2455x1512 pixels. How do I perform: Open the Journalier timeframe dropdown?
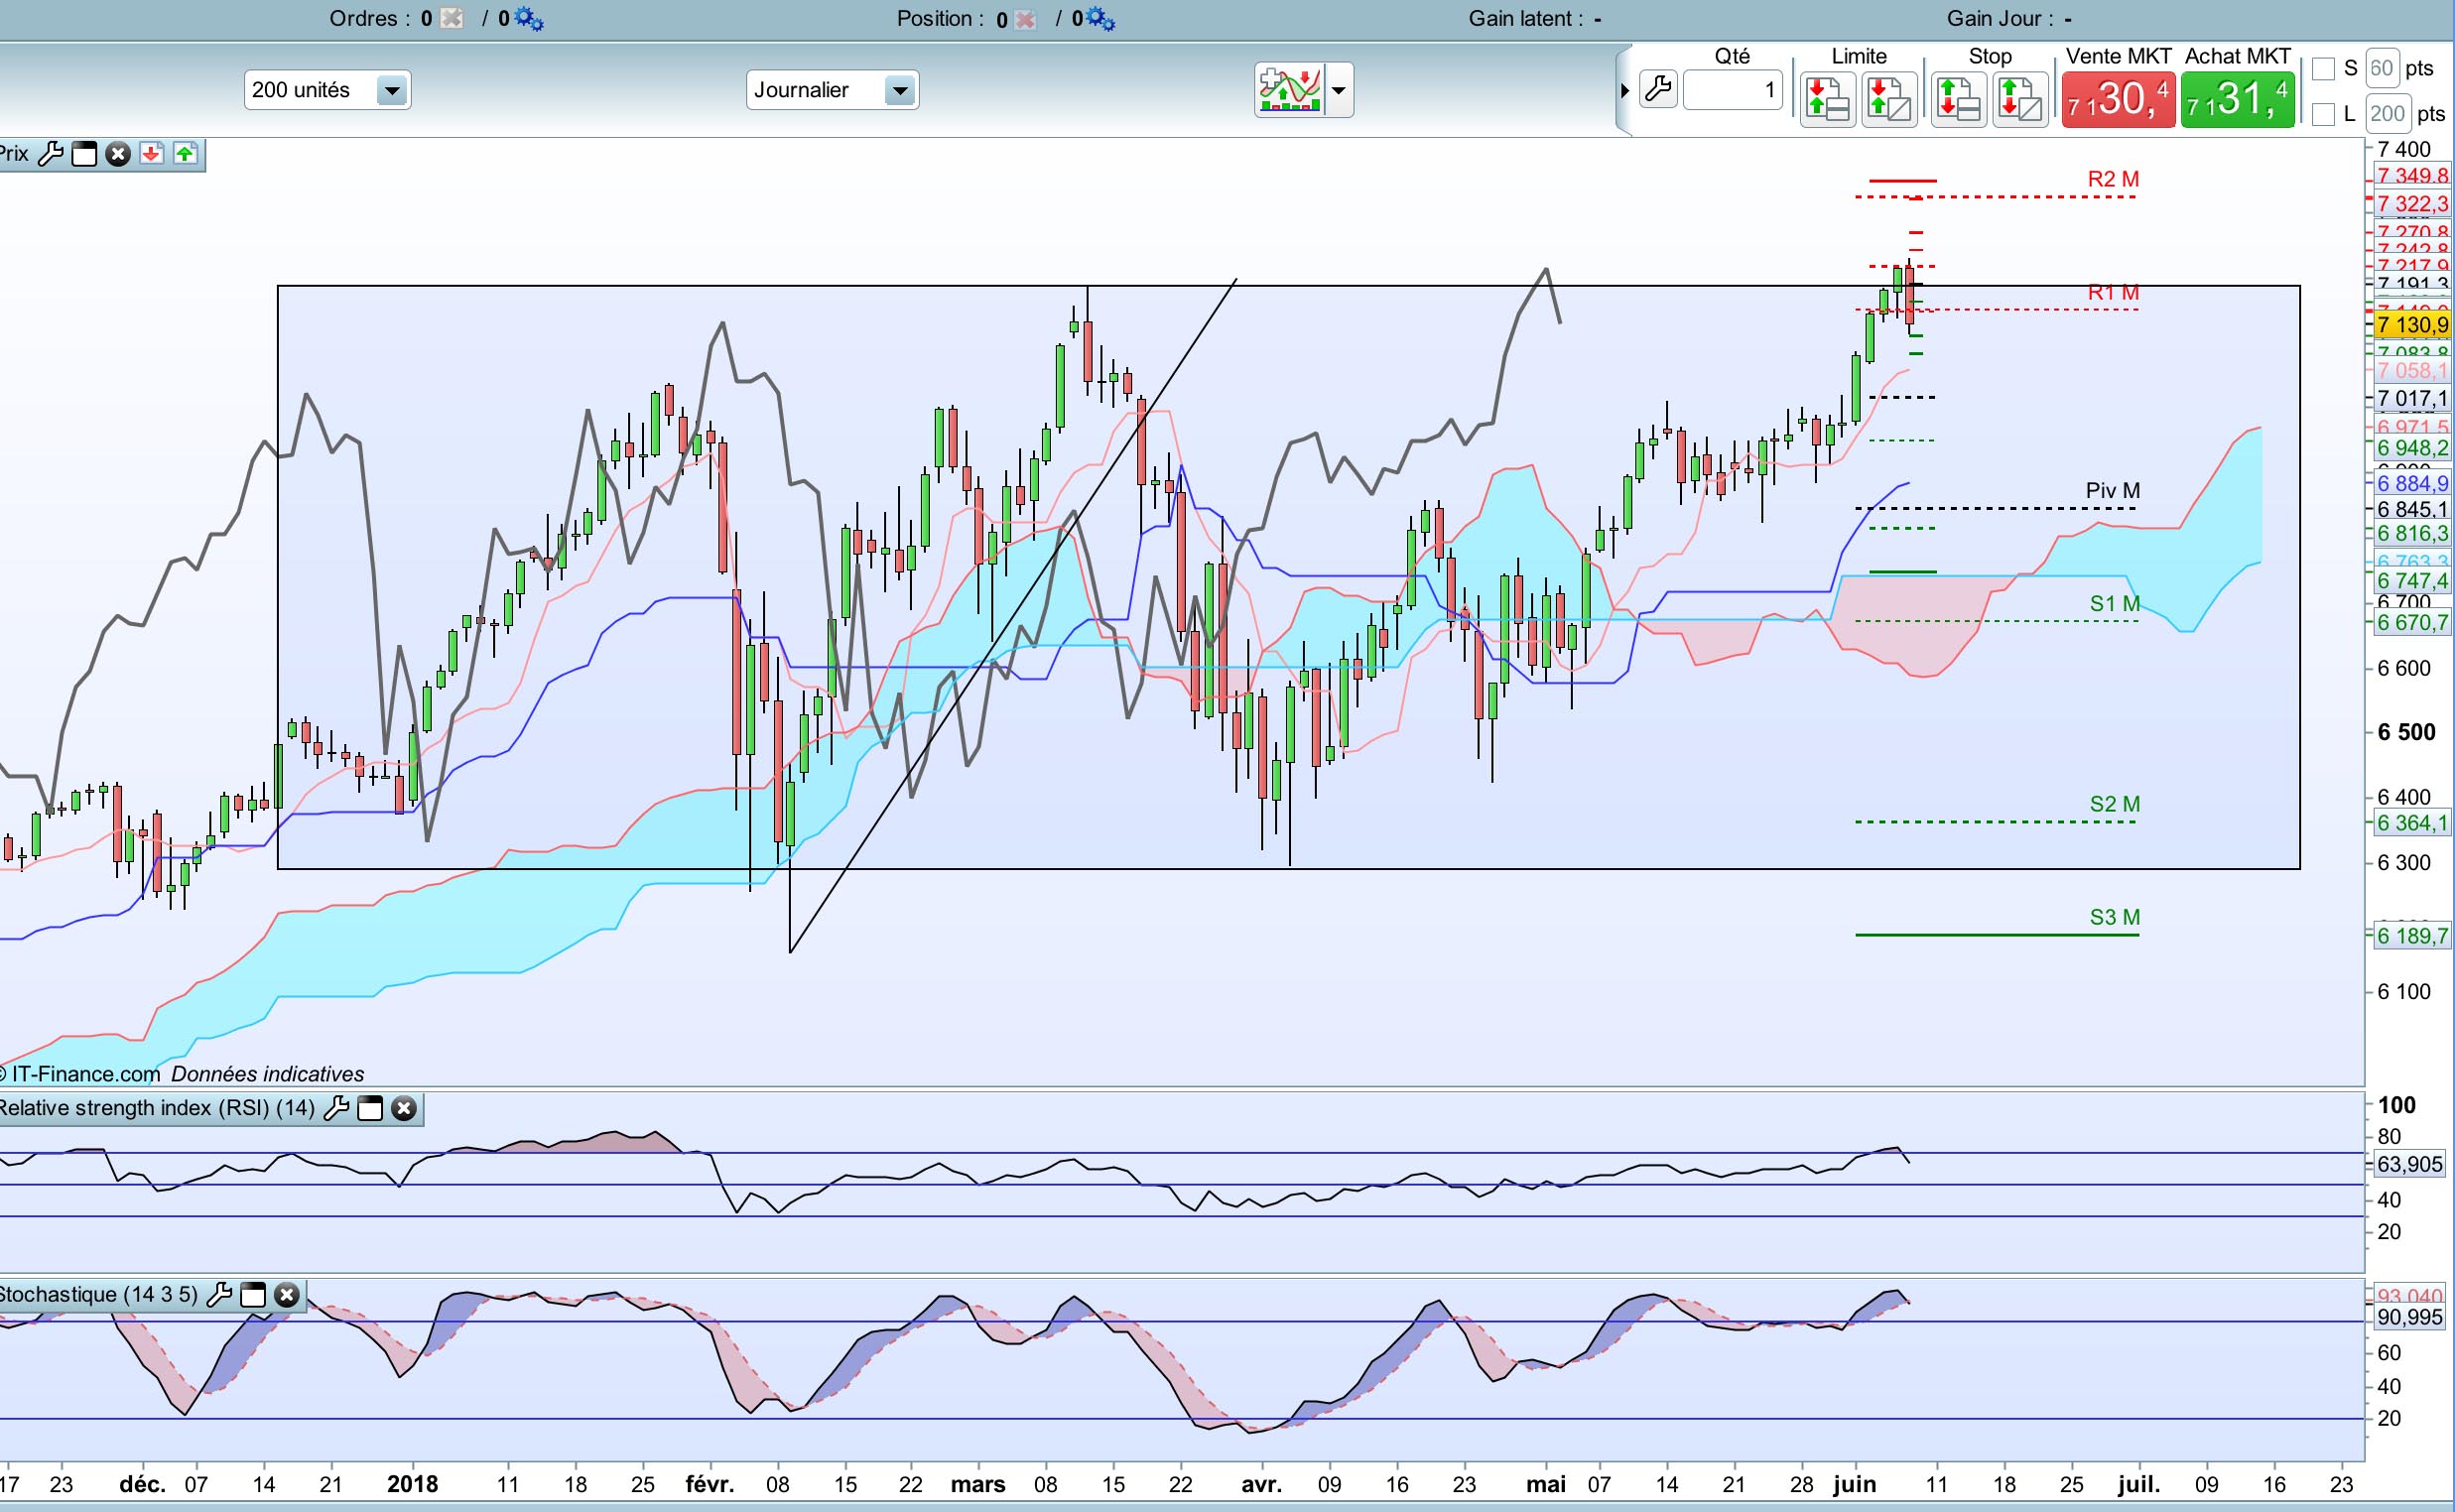click(899, 91)
